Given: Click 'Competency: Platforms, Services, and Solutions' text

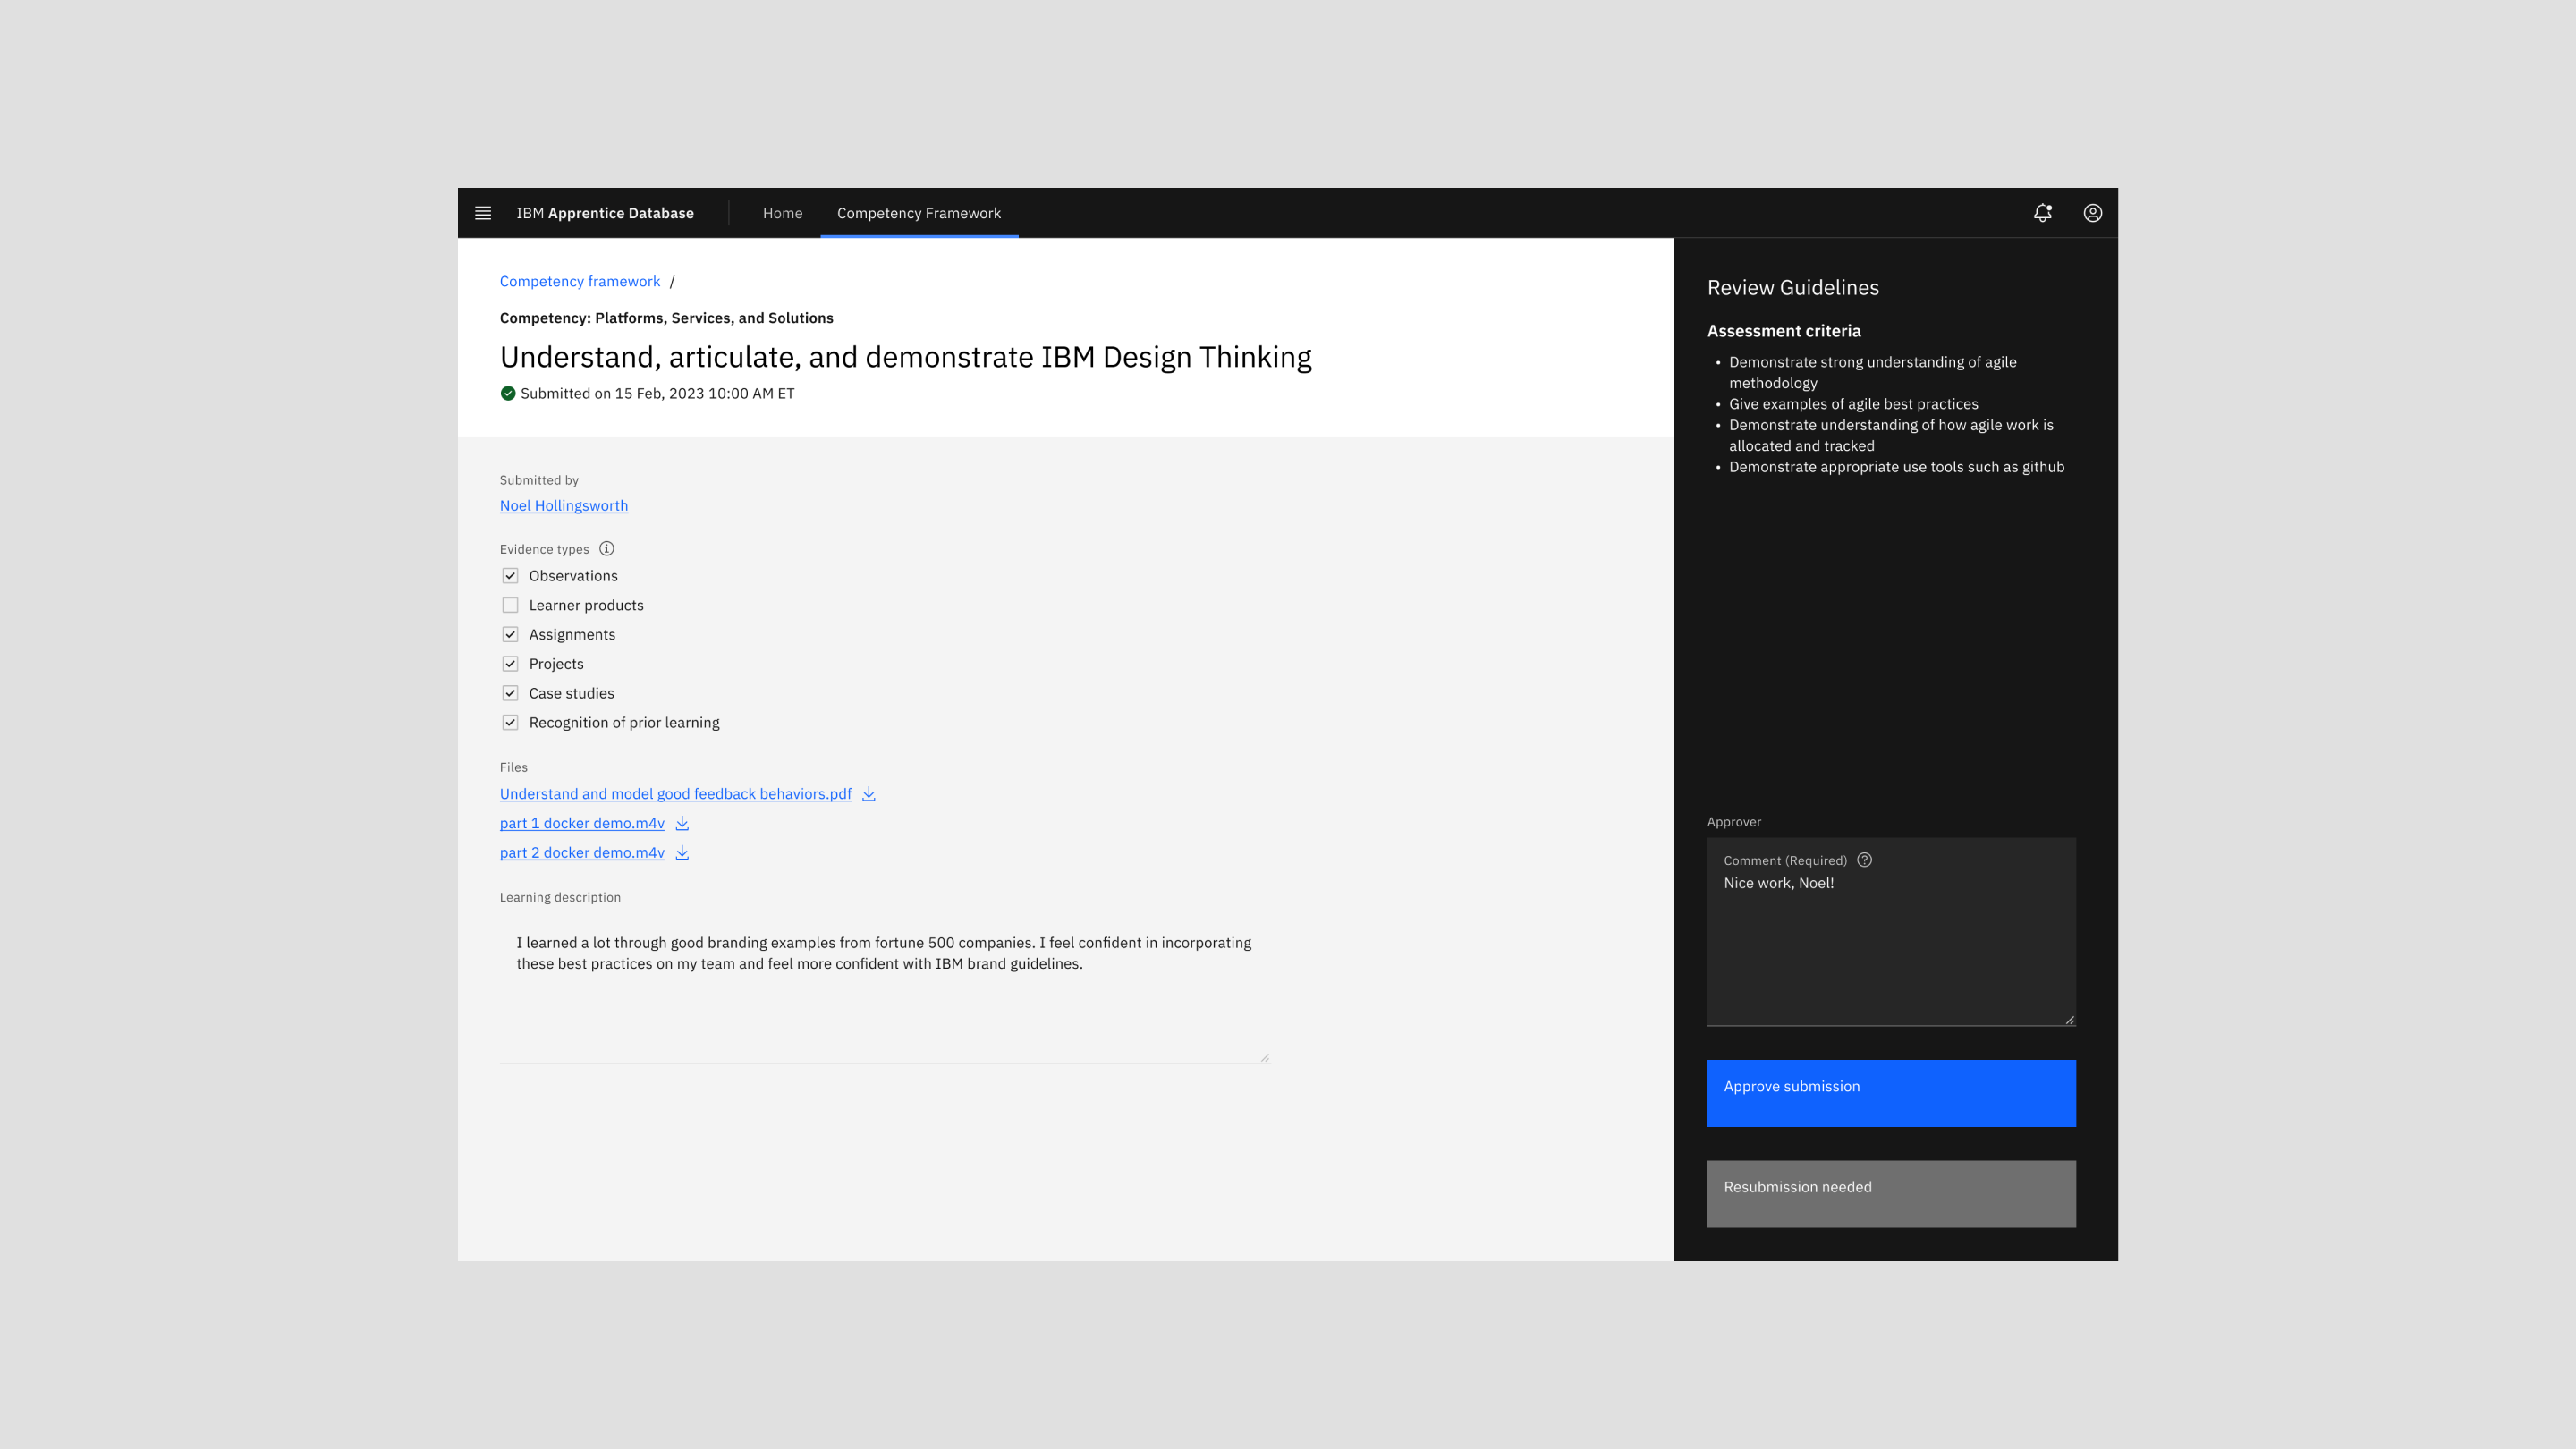Looking at the screenshot, I should (667, 318).
